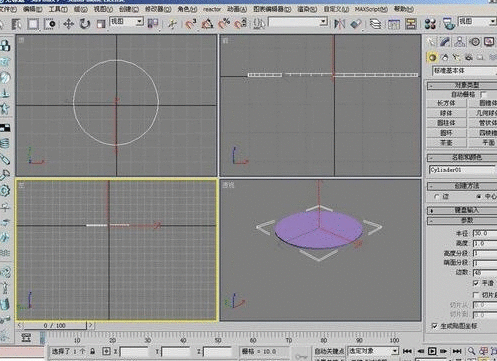This screenshot has height=361, width=497.
Task: Collapse the 名称和颜色 rollout
Action: pos(462,157)
